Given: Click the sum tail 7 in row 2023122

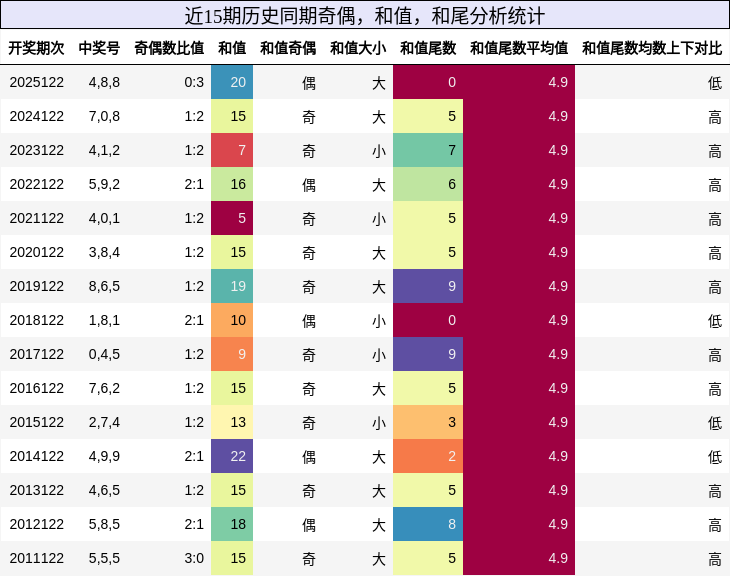Looking at the screenshot, I should coord(428,150).
